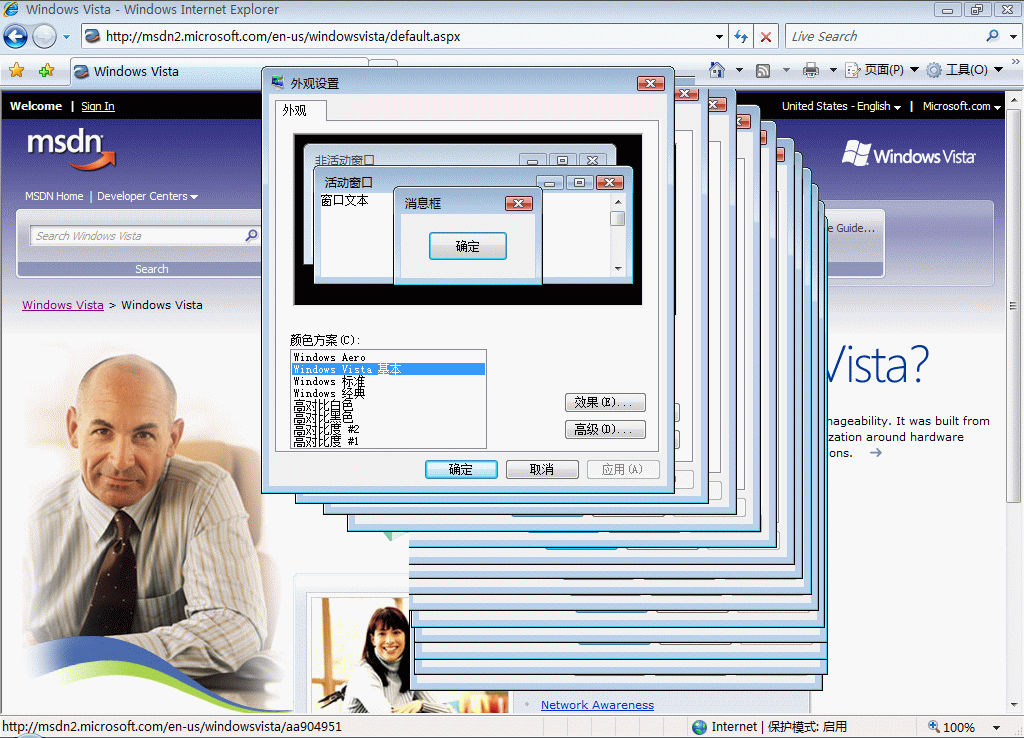Choose Windows 标准 color scheme
Screen dimensions: 1024x738
(x=388, y=381)
